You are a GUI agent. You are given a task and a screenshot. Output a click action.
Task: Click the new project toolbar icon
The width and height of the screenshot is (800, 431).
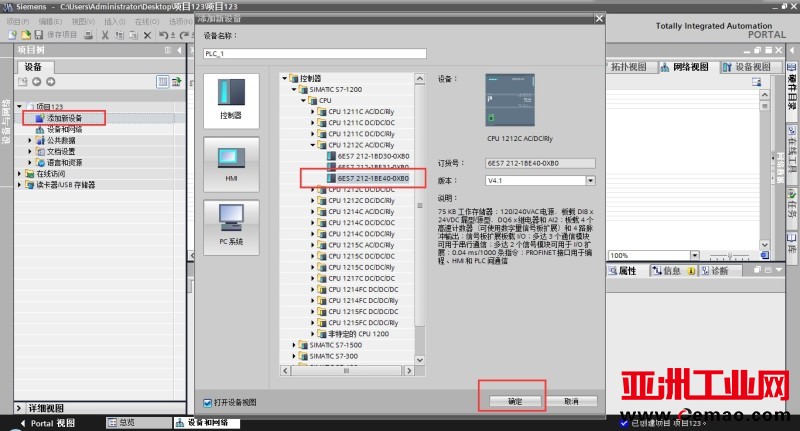pos(12,35)
